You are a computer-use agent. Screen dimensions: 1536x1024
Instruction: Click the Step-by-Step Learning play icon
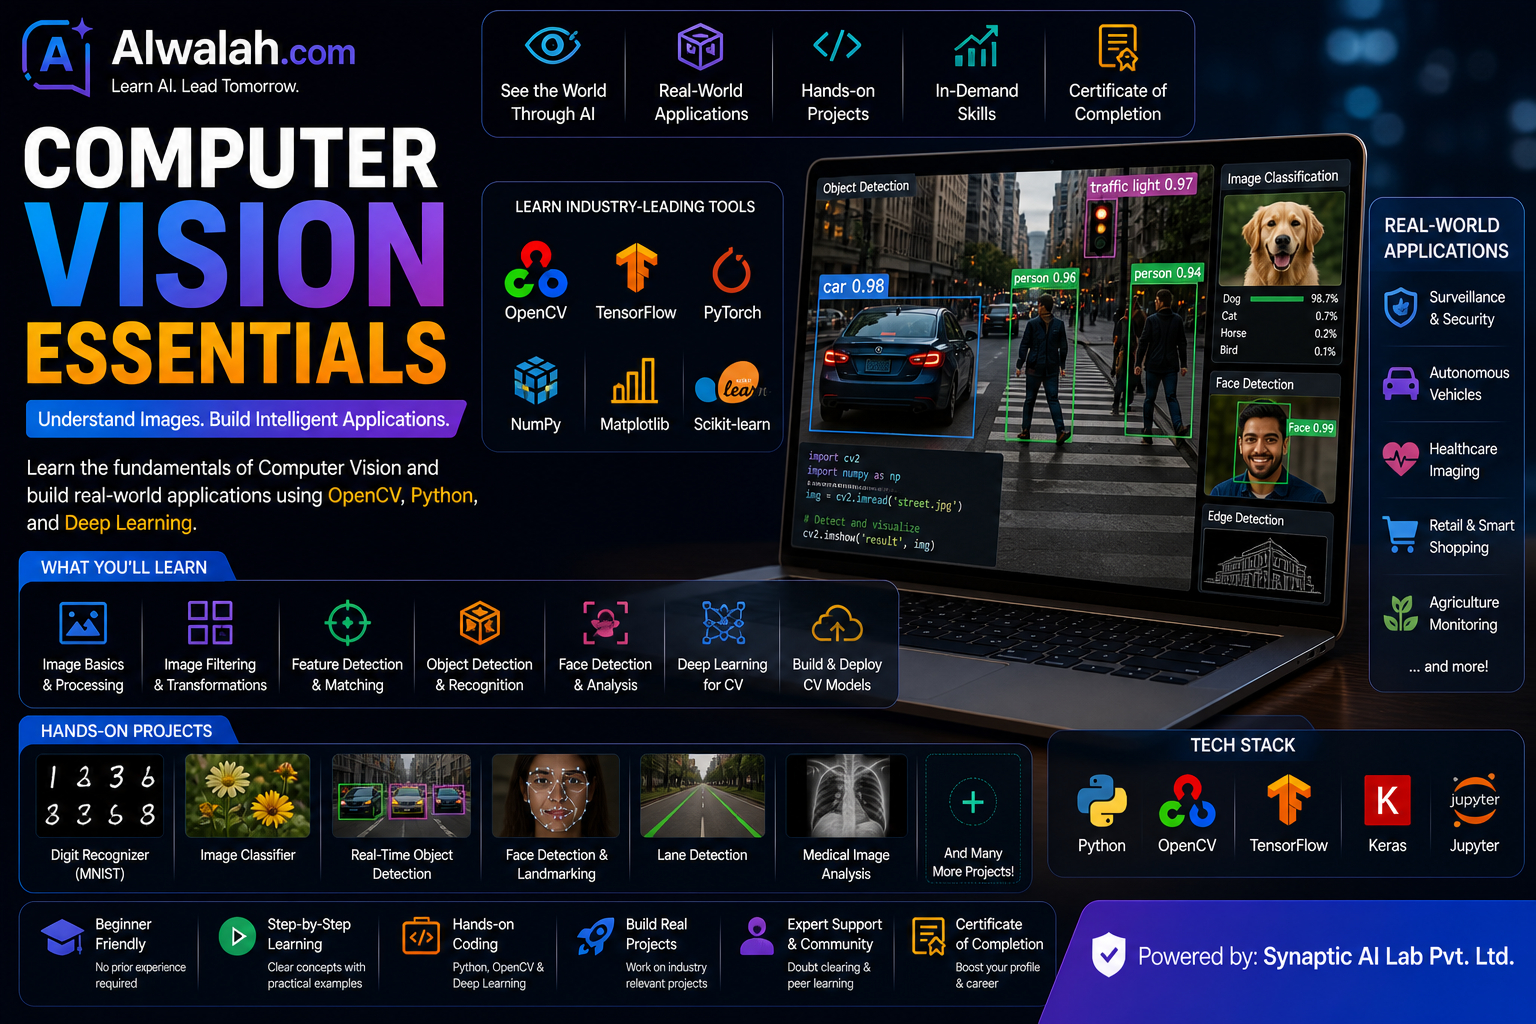click(x=237, y=937)
